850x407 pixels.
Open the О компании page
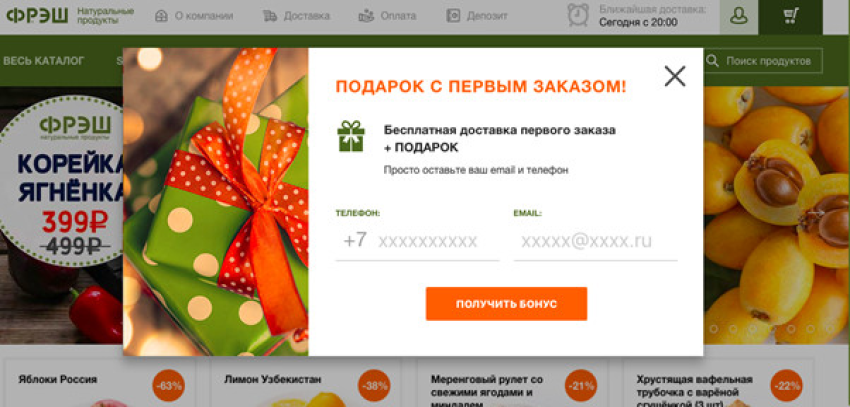click(x=203, y=16)
